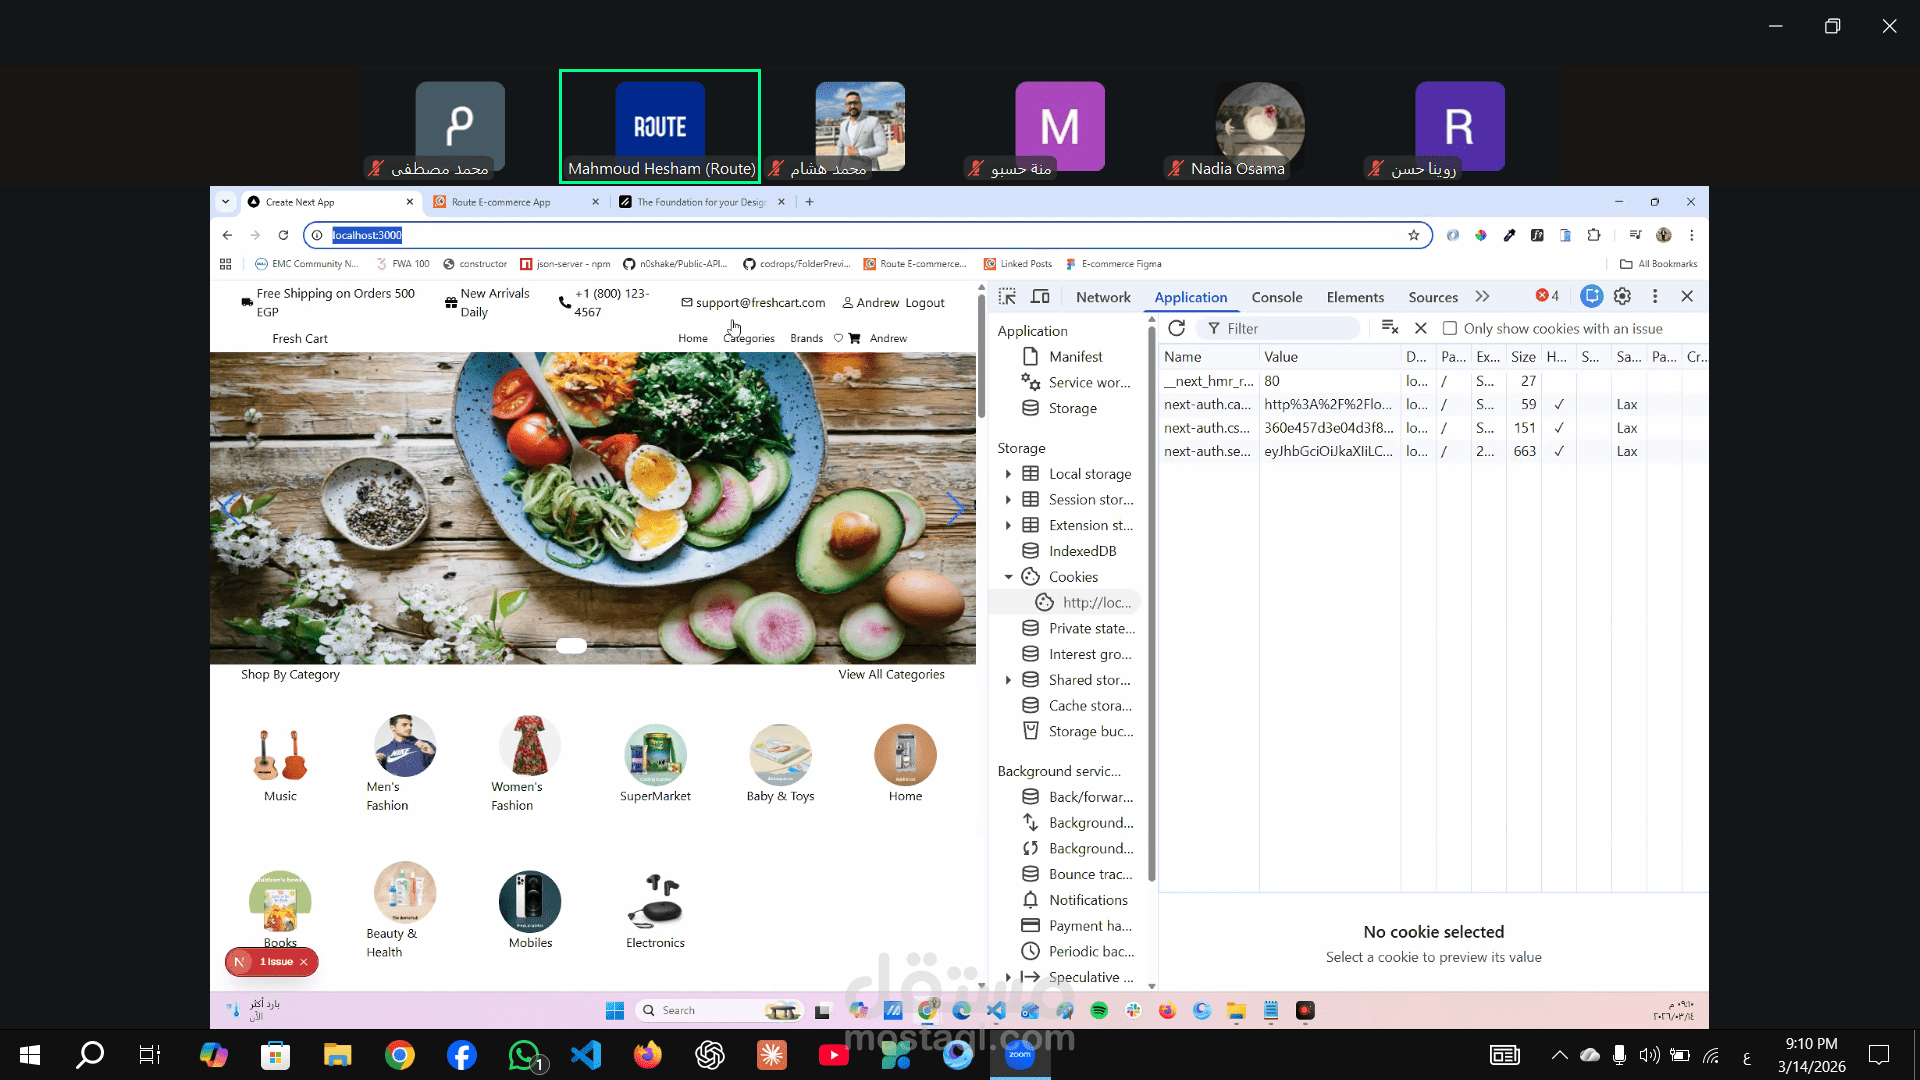Click the clear all cookies icon
This screenshot has height=1080, width=1920.
pos(1389,328)
